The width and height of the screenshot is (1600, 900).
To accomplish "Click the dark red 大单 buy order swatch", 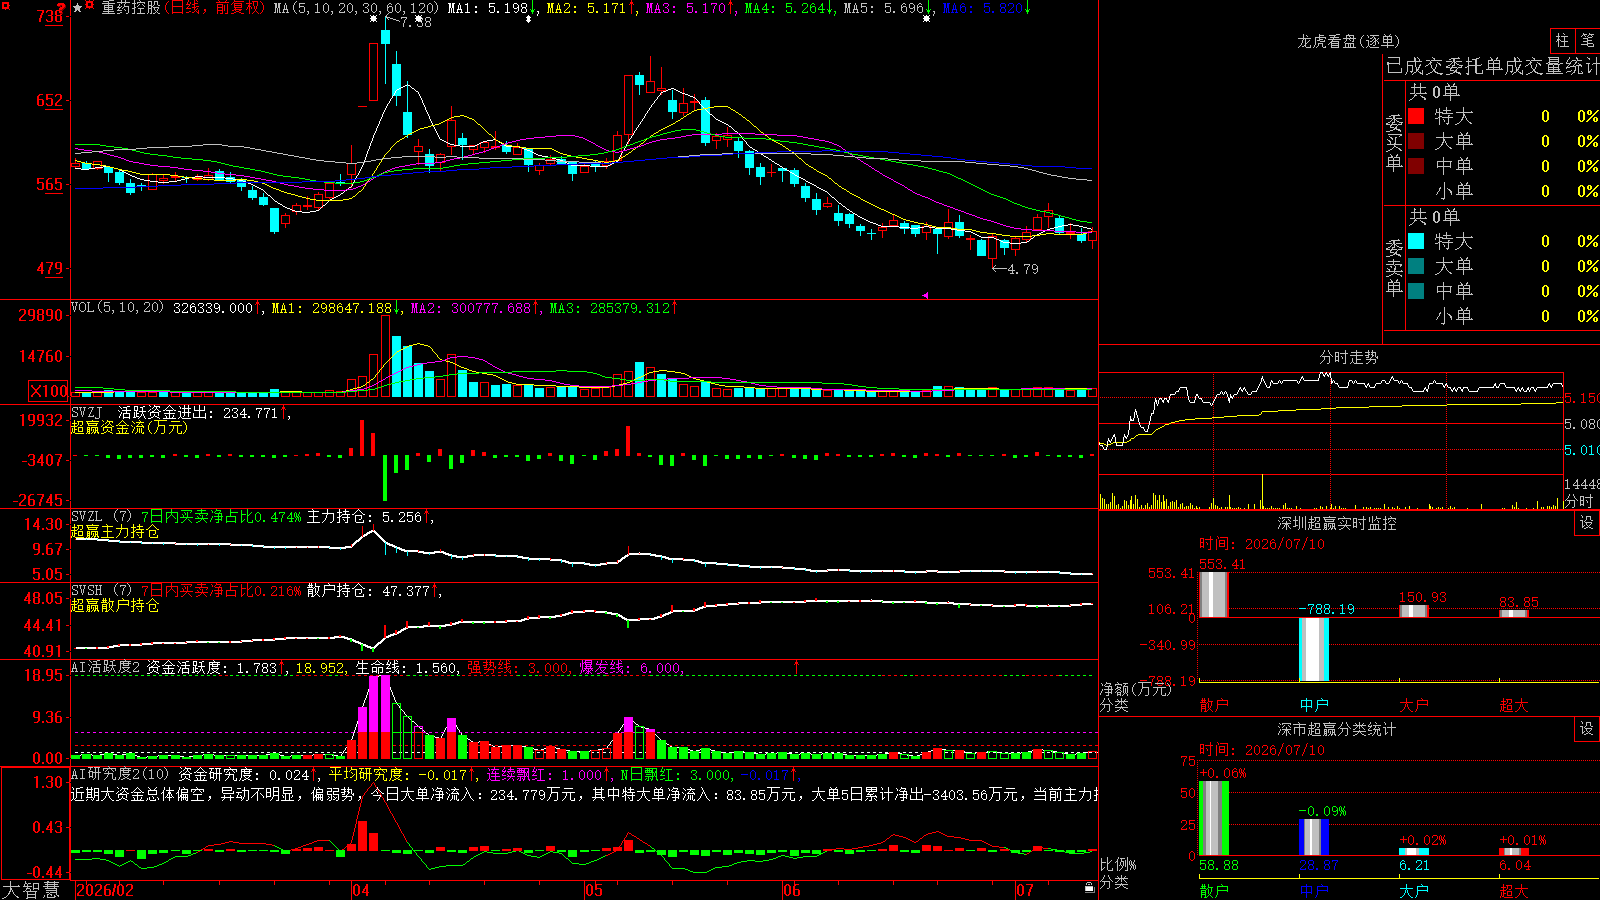I will click(1416, 141).
